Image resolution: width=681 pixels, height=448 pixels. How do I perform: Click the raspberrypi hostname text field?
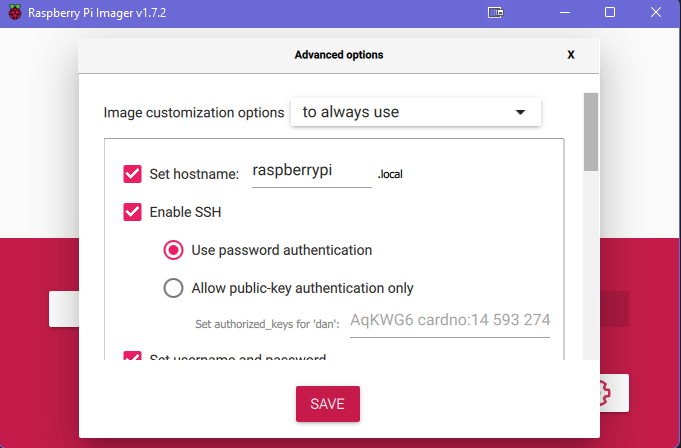[x=312, y=174]
